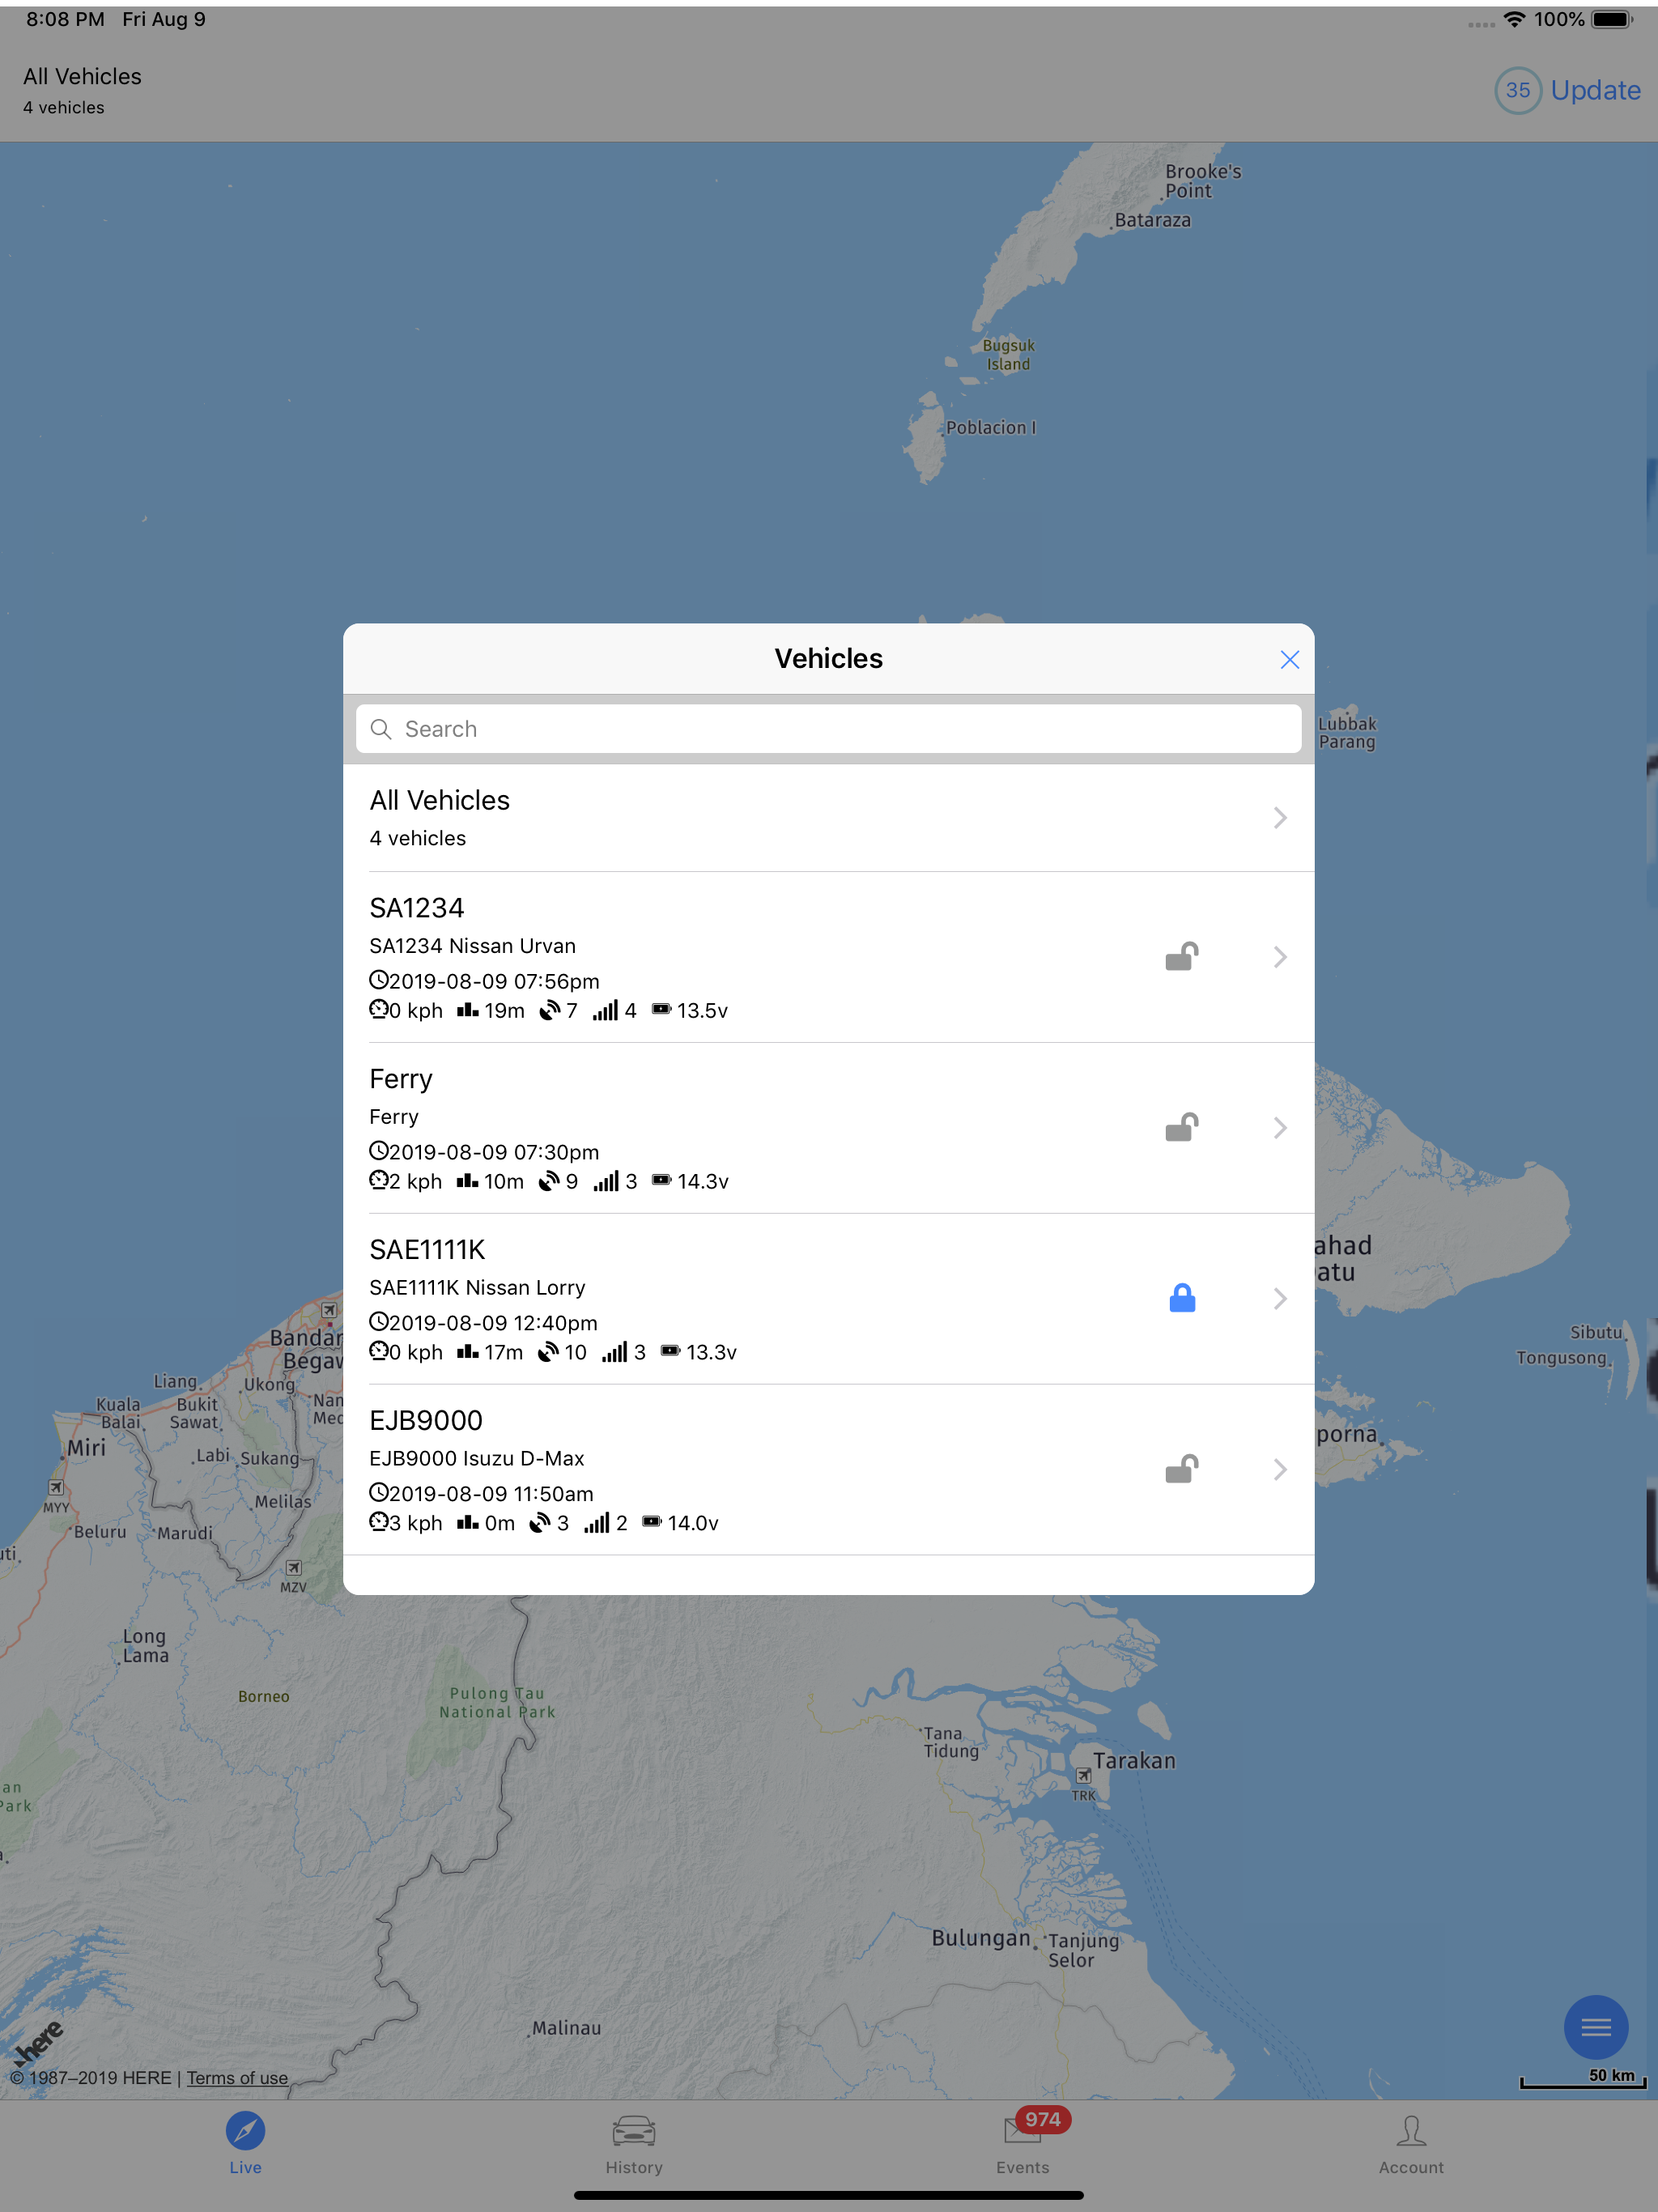The width and height of the screenshot is (1658, 2212).
Task: Click SA1234 speedometer icon (0 kph)
Action: coord(378,1010)
